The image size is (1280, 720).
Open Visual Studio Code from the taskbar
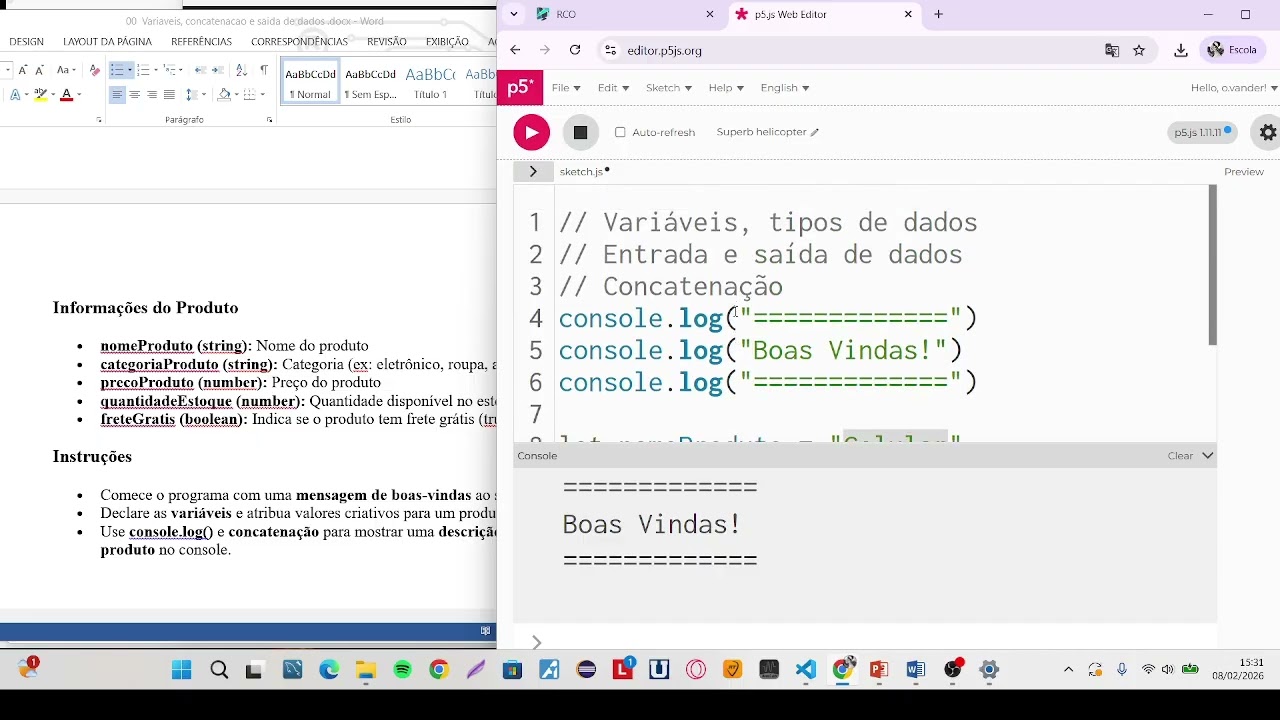pyautogui.click(x=806, y=670)
